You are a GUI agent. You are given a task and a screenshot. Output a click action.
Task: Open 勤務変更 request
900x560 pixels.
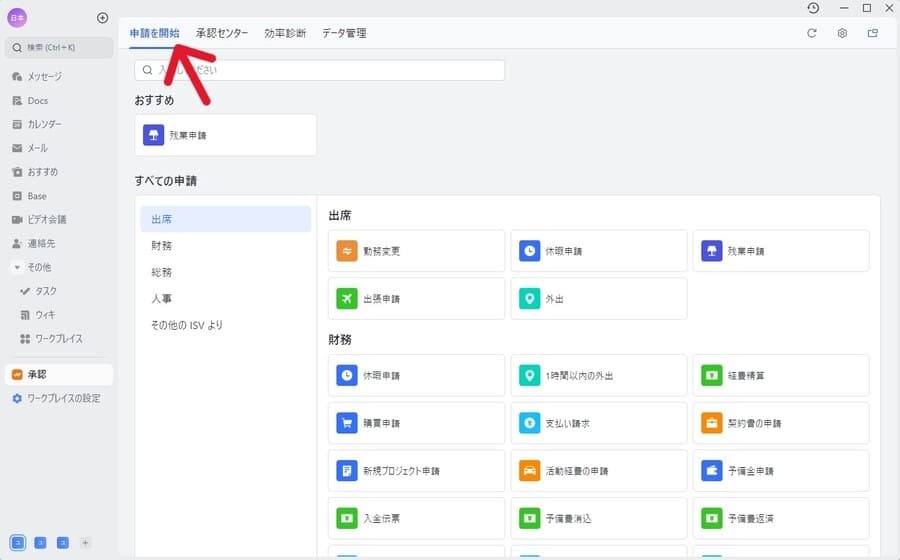(x=416, y=251)
